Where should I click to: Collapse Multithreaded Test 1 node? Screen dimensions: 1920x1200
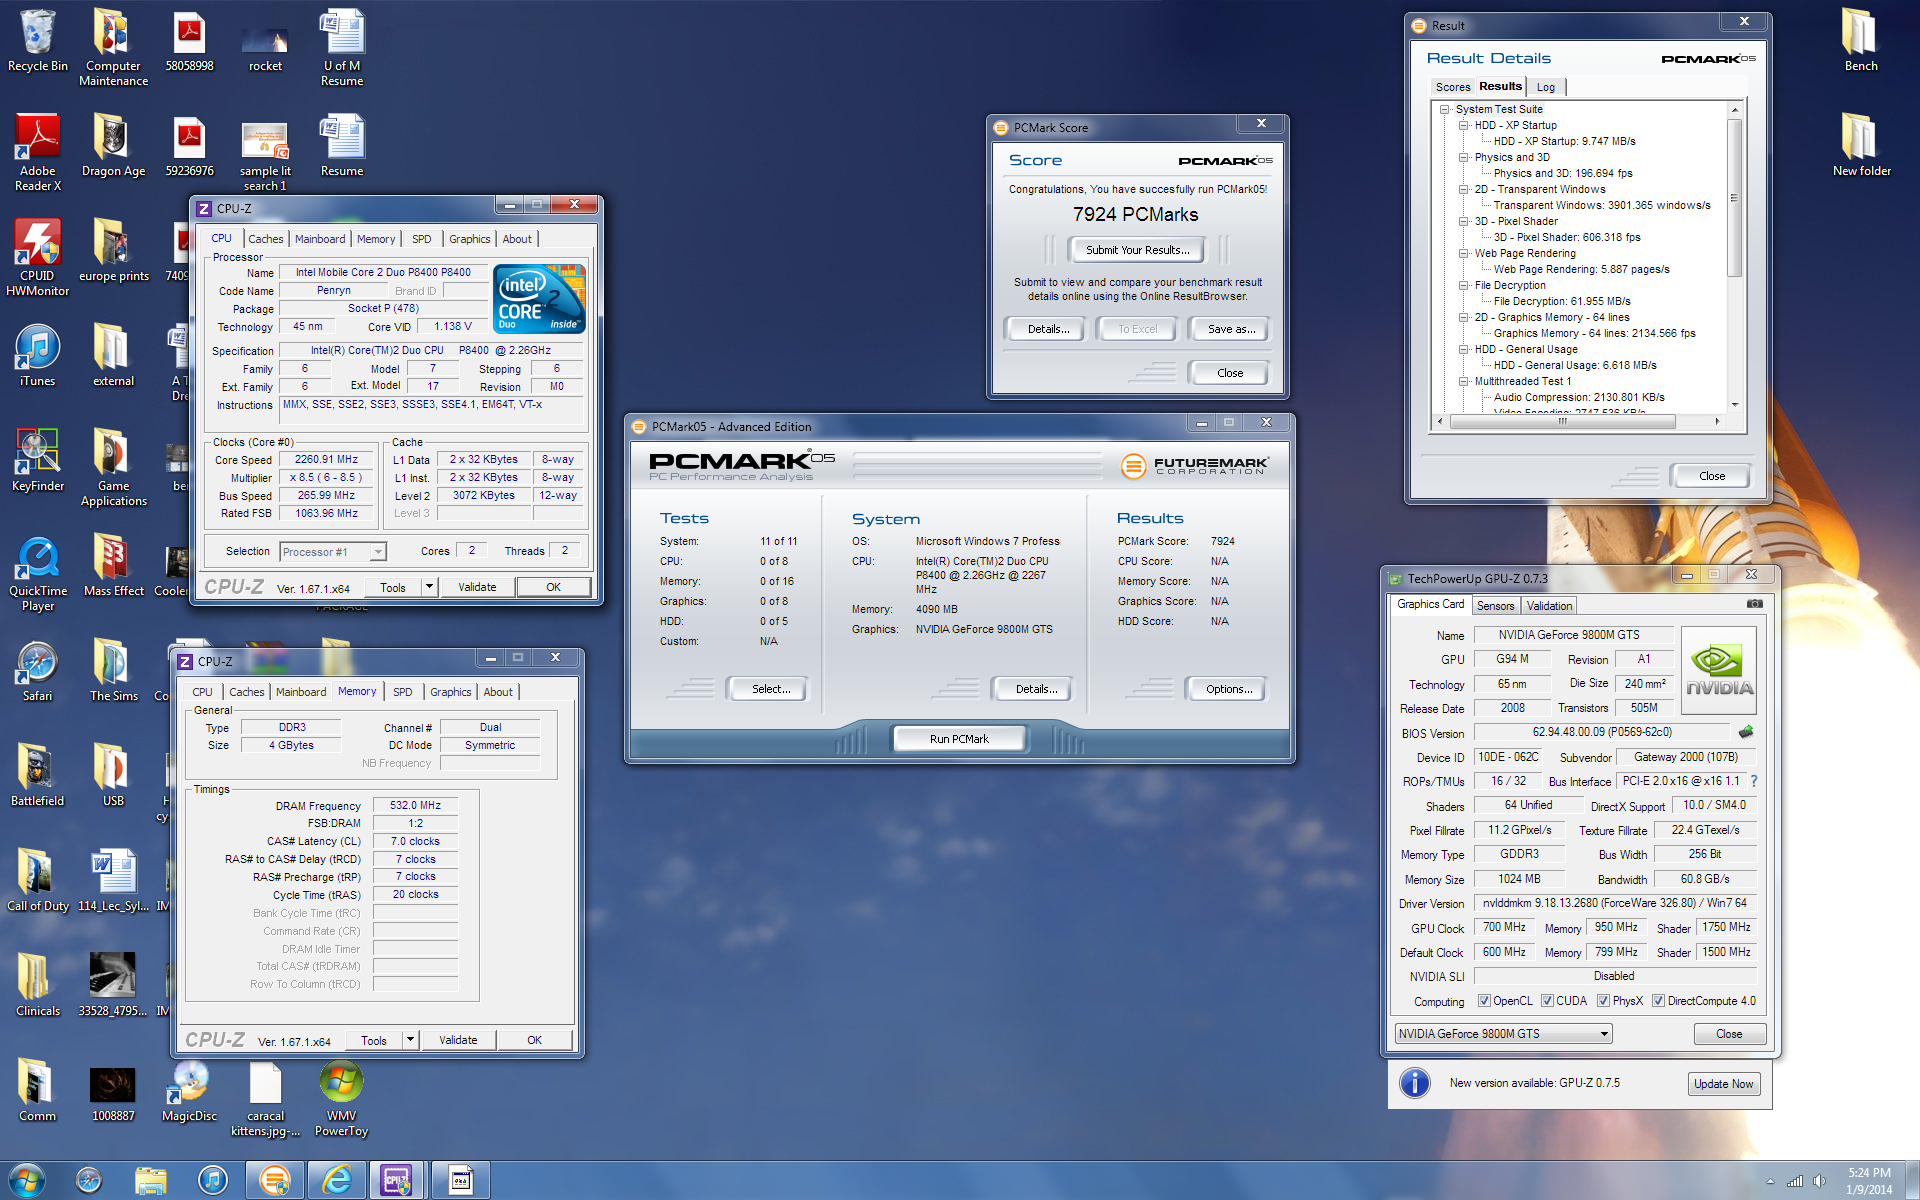click(x=1464, y=381)
